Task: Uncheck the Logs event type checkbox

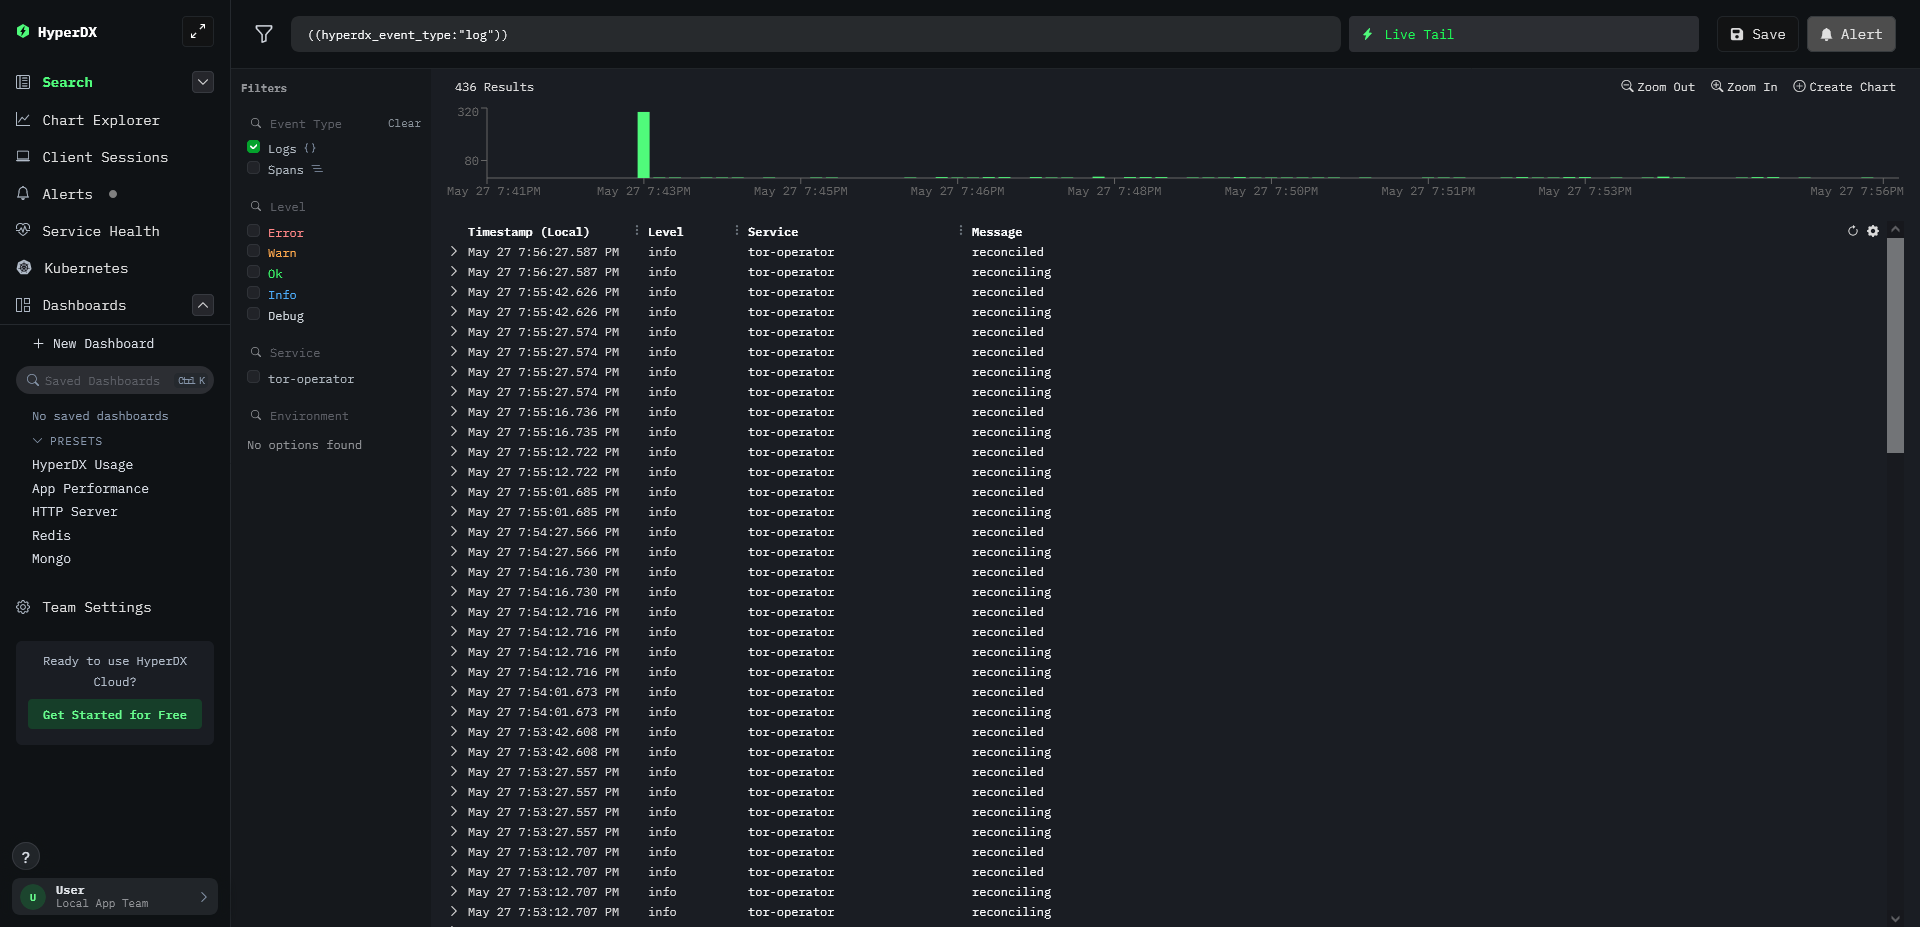Action: 254,147
